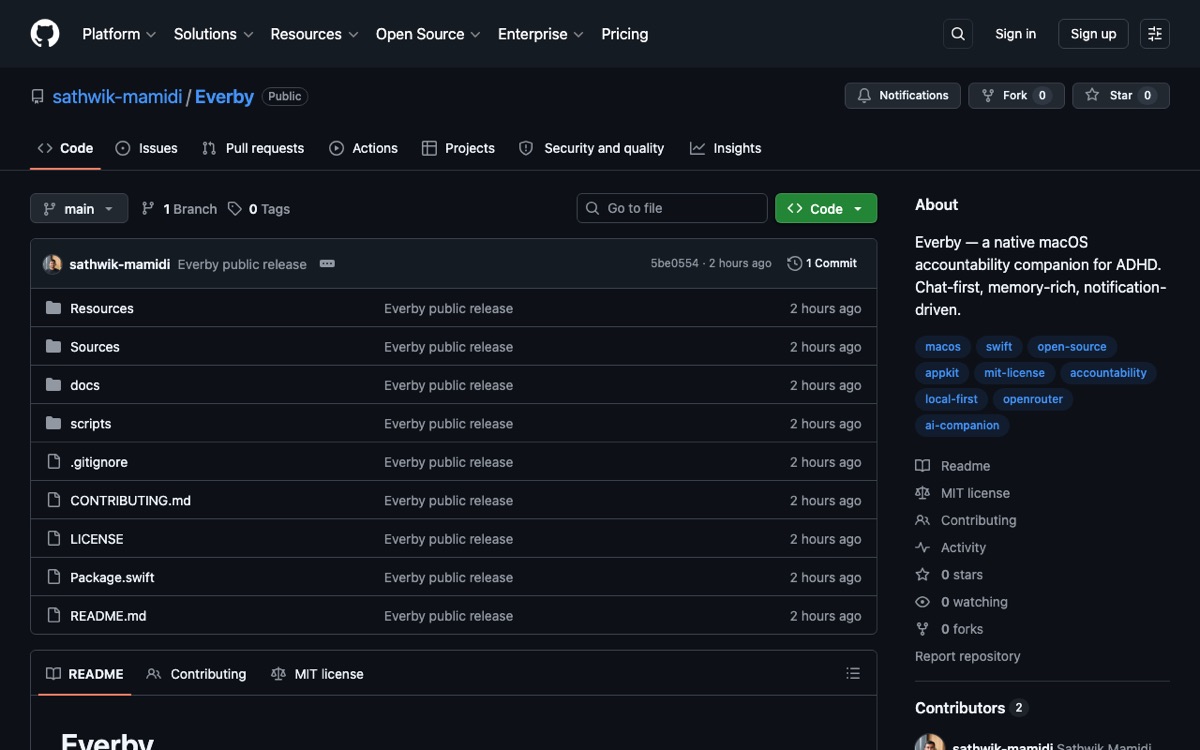This screenshot has width=1200, height=750.
Task: Switch to the Pull requests tab
Action: pos(253,148)
